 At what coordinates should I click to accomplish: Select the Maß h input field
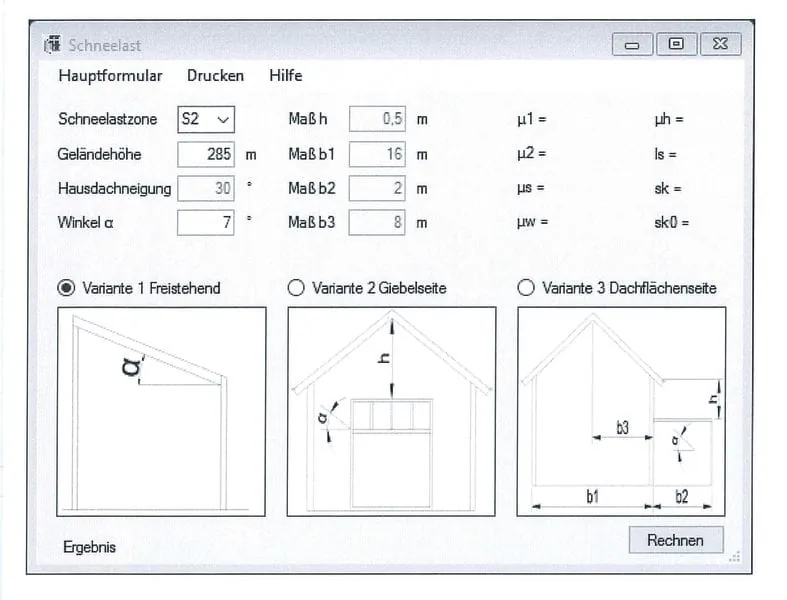click(x=377, y=119)
